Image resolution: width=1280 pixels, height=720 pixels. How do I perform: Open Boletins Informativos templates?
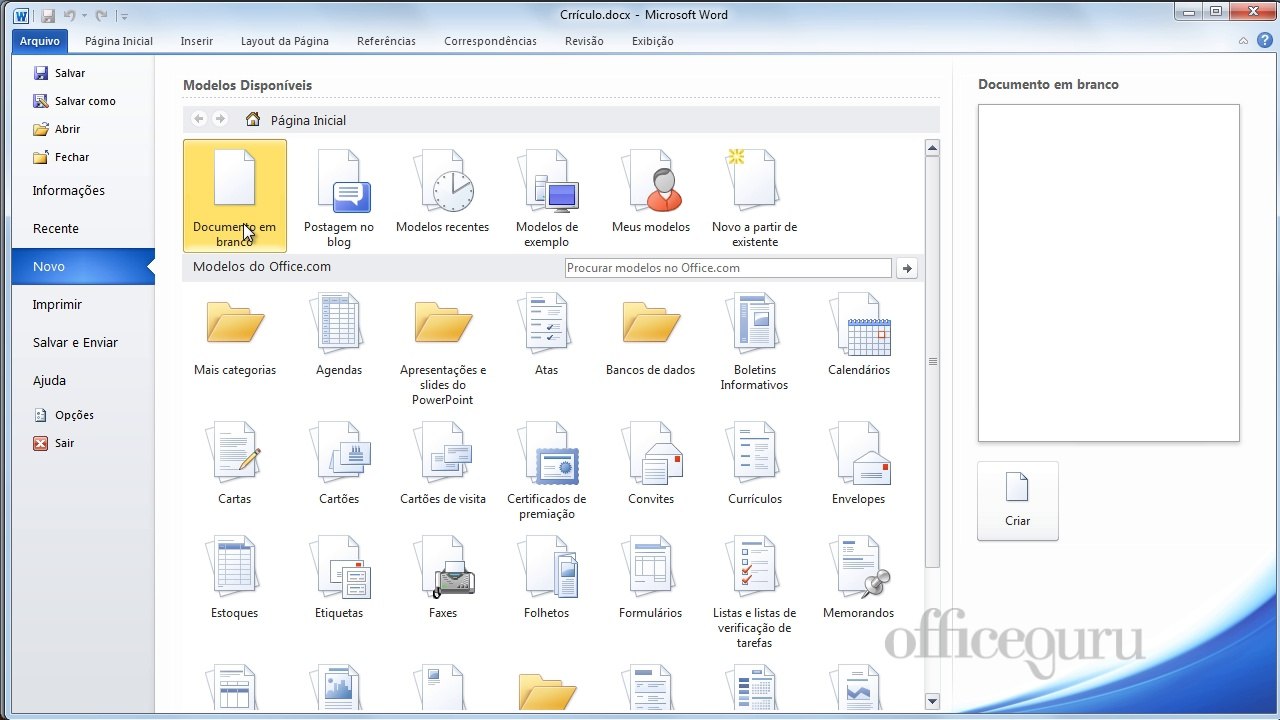pos(755,342)
